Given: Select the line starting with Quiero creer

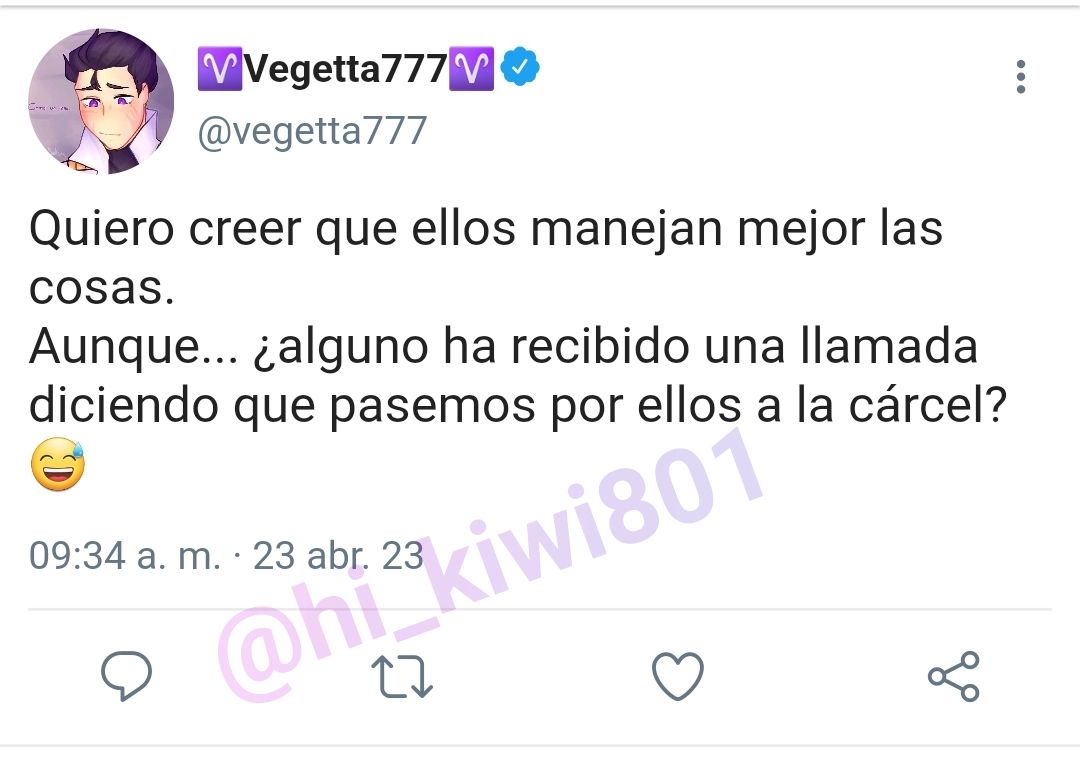Looking at the screenshot, I should pos(486,229).
